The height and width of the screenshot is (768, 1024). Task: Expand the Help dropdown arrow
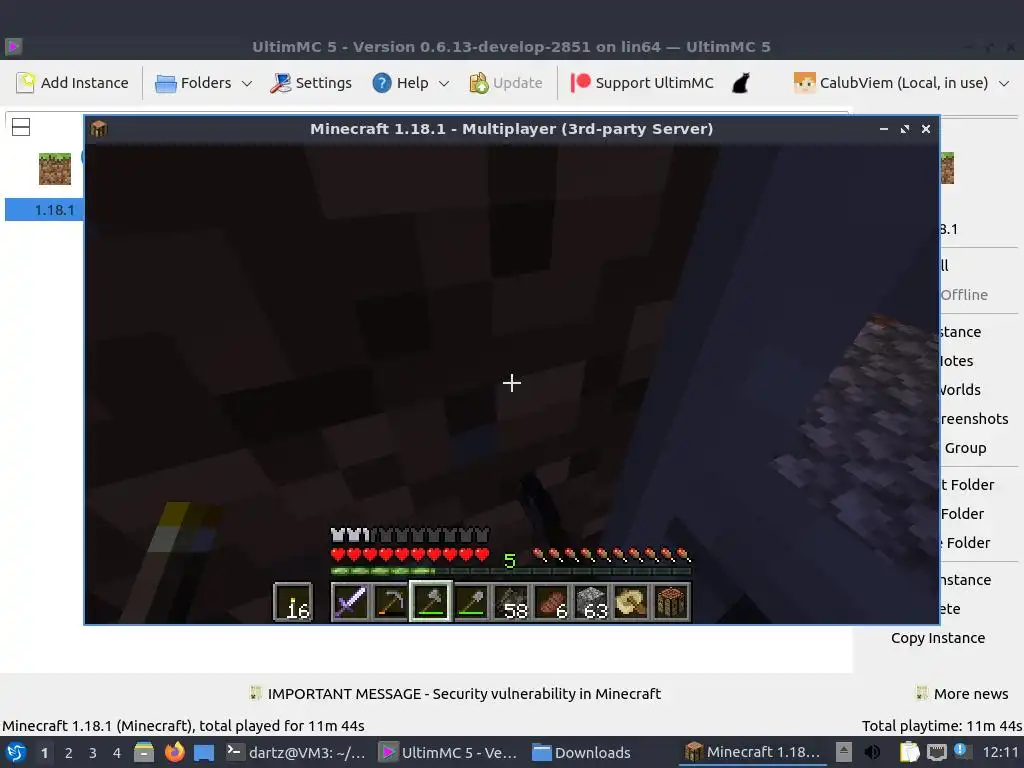(444, 84)
